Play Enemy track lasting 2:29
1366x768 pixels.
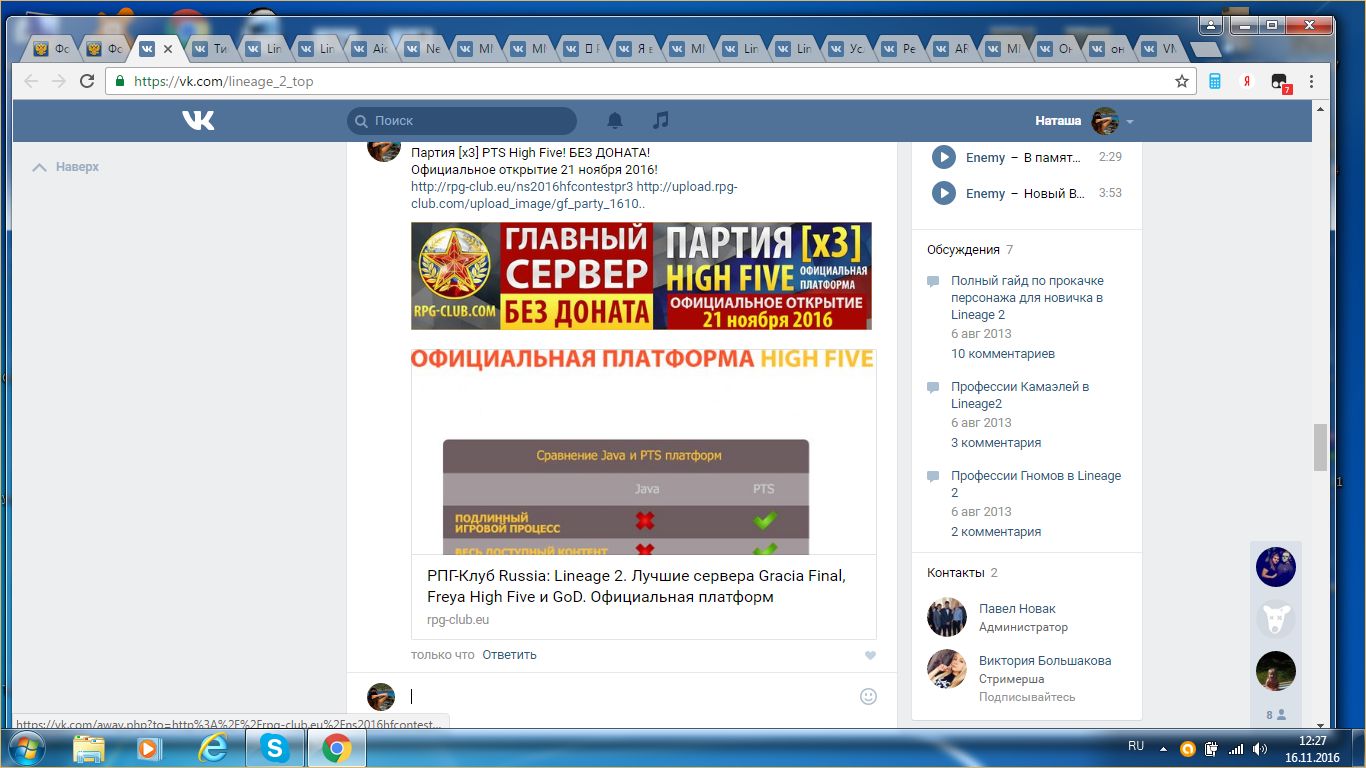(x=943, y=157)
